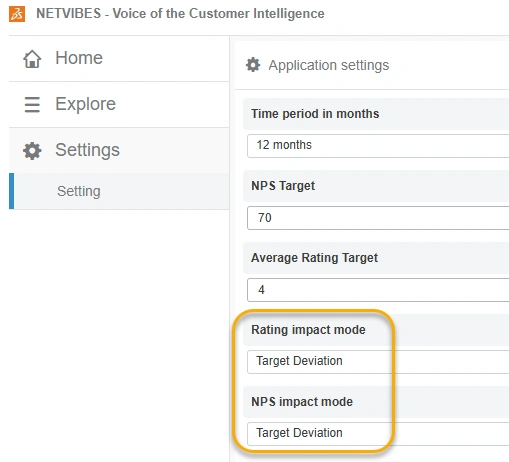
Task: Expand the Settings menu item
Action: click(119, 150)
